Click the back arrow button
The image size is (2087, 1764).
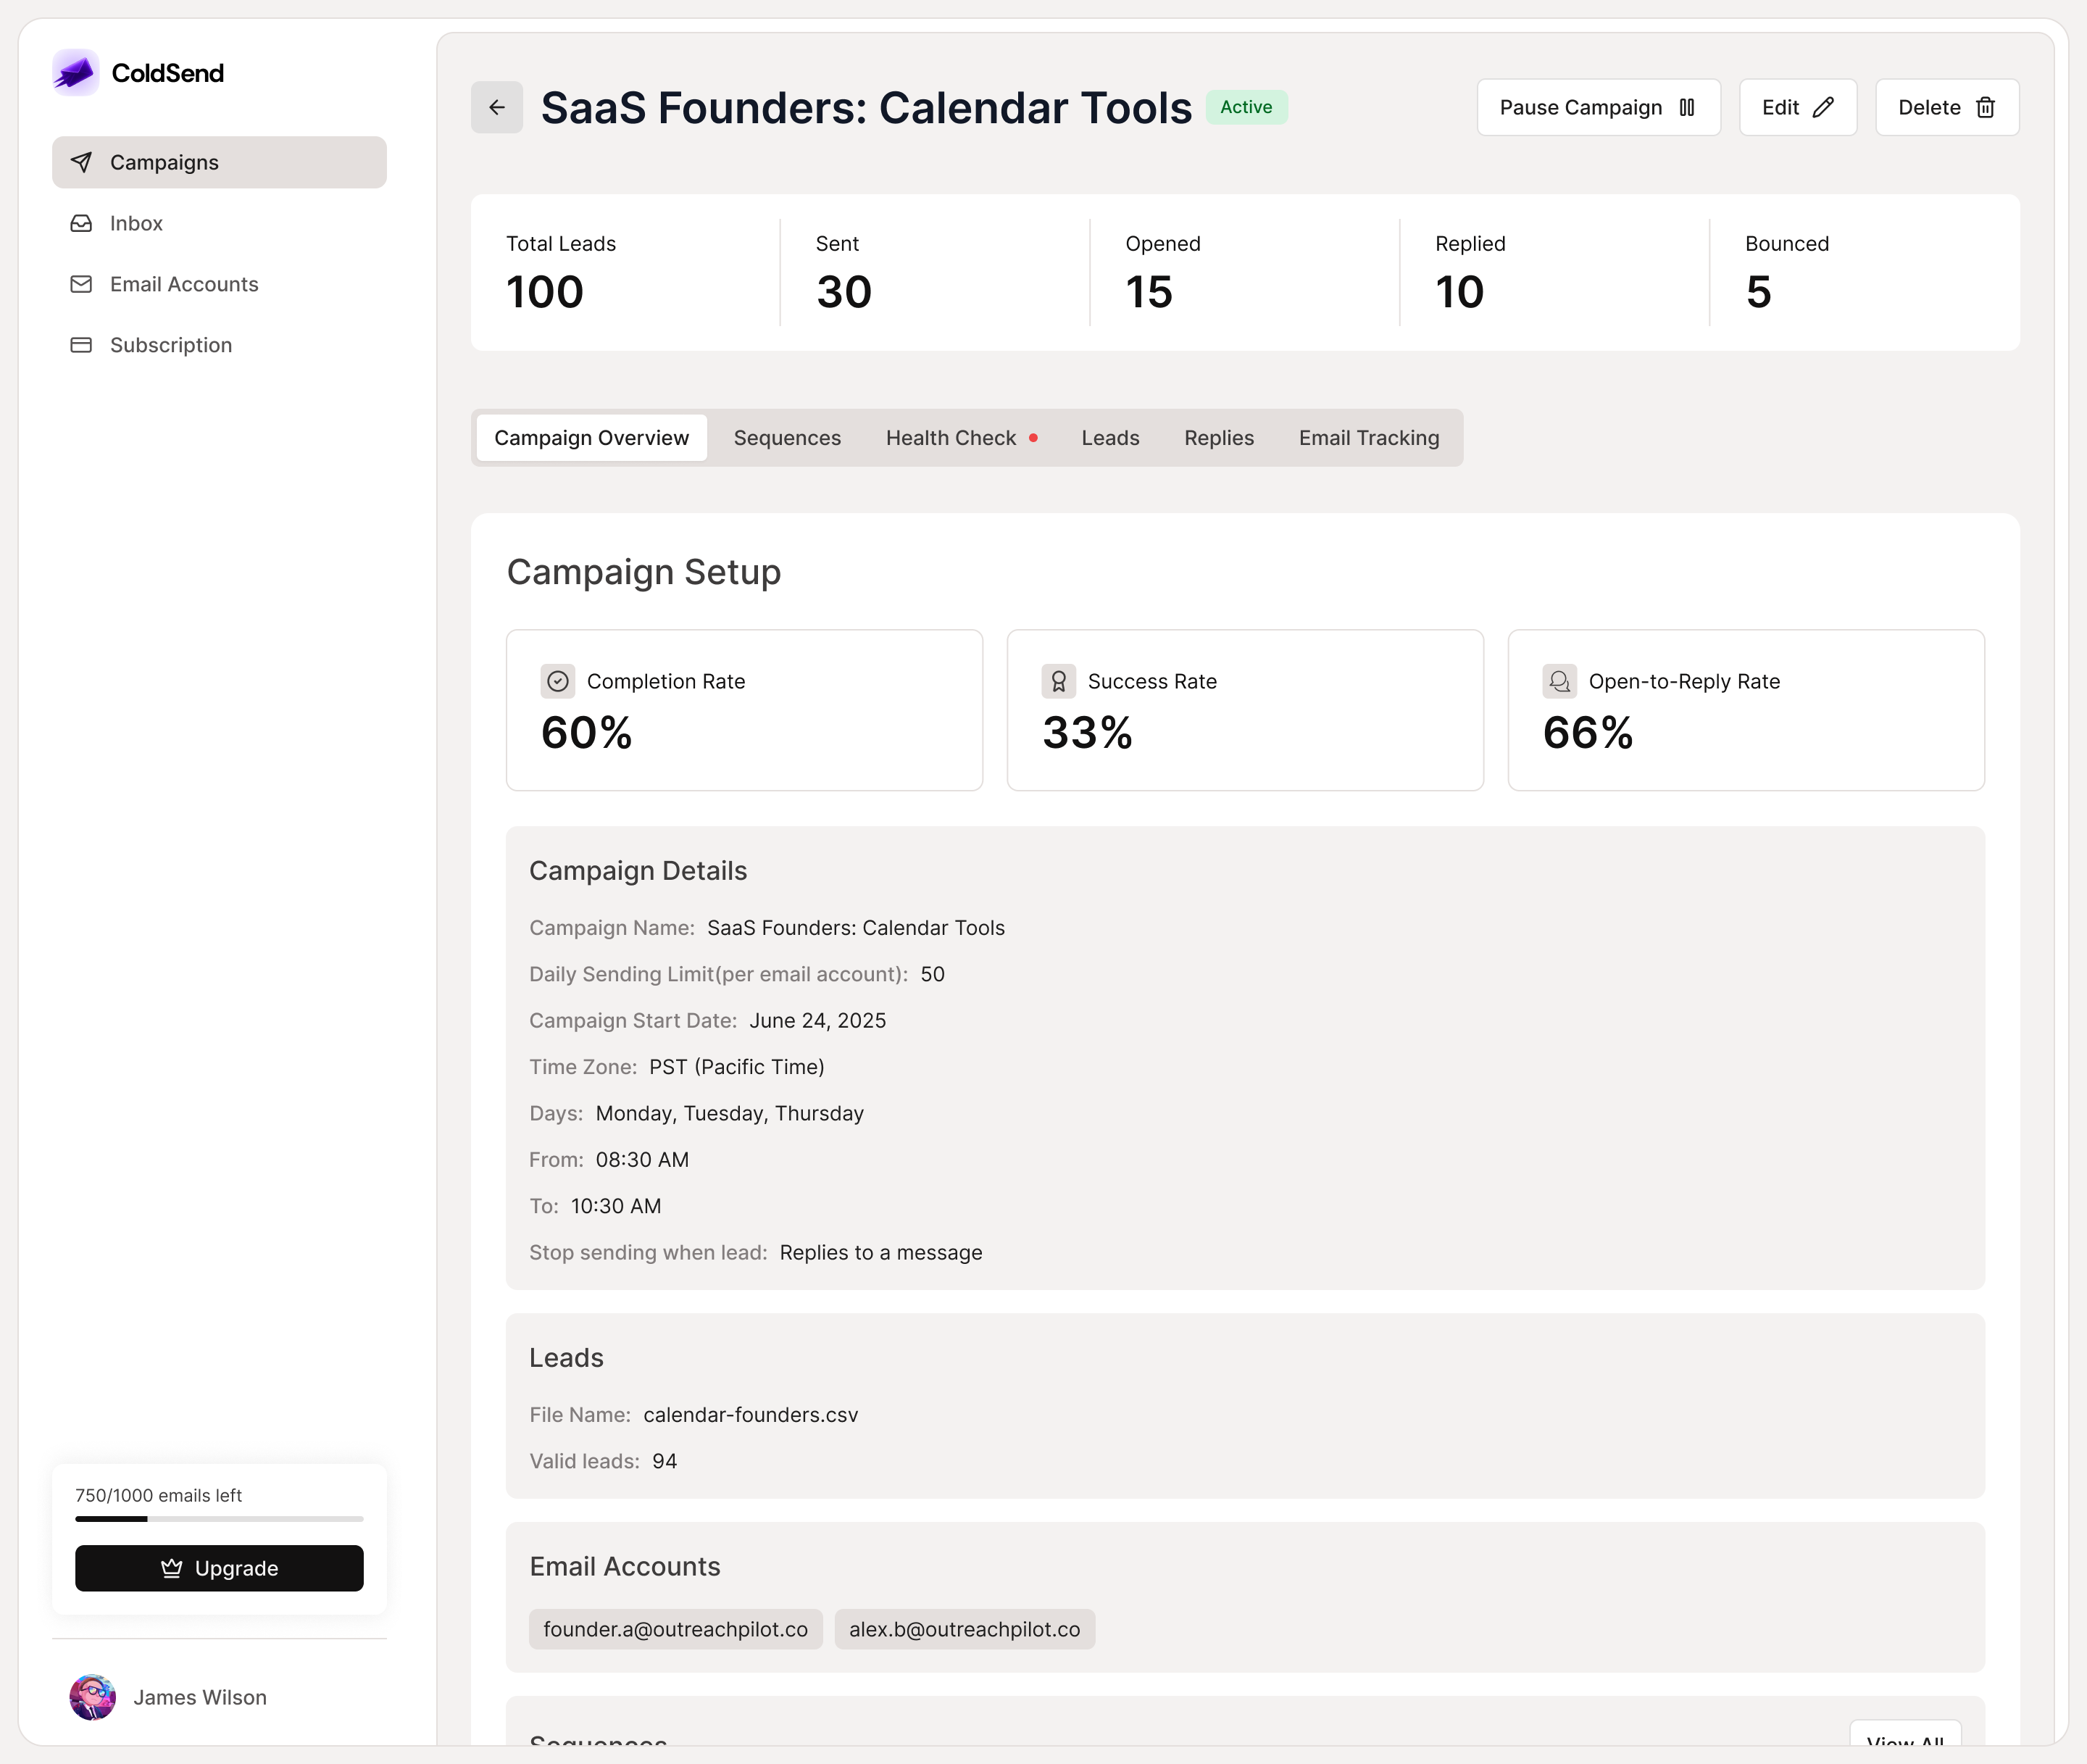(497, 107)
